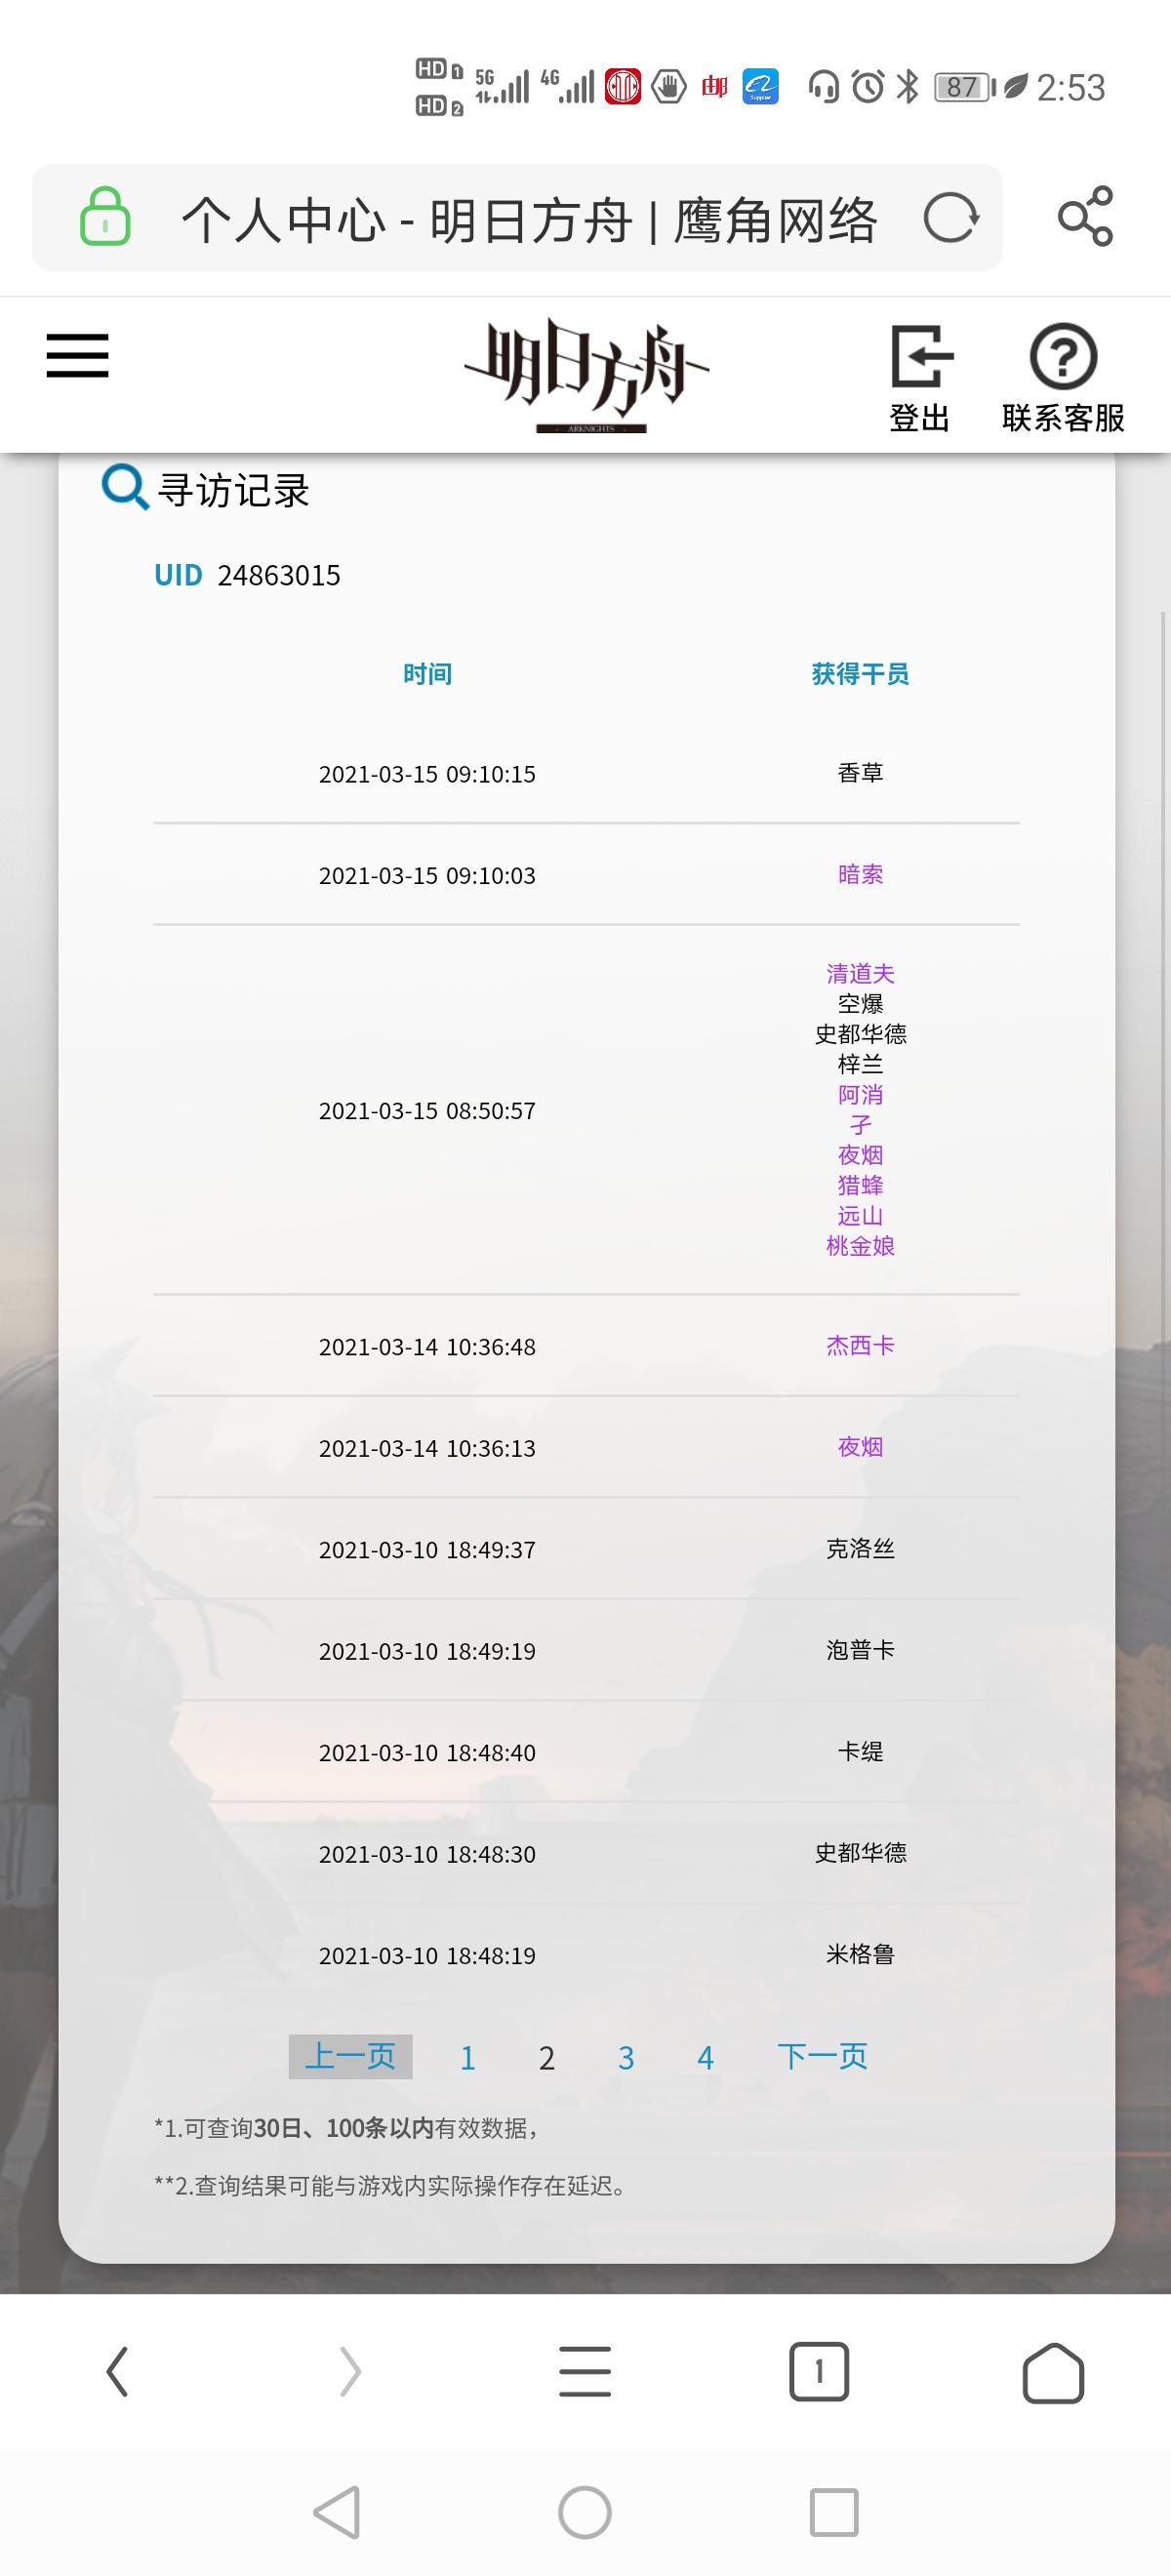Open the browser bottom menu icon
The height and width of the screenshot is (2576, 1171).
click(x=585, y=2371)
